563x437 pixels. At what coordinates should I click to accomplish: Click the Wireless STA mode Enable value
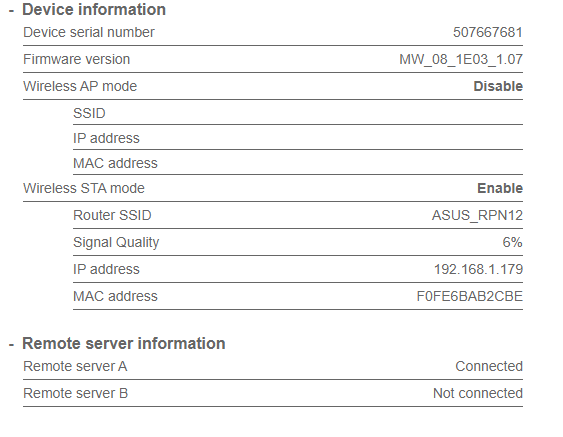point(500,188)
